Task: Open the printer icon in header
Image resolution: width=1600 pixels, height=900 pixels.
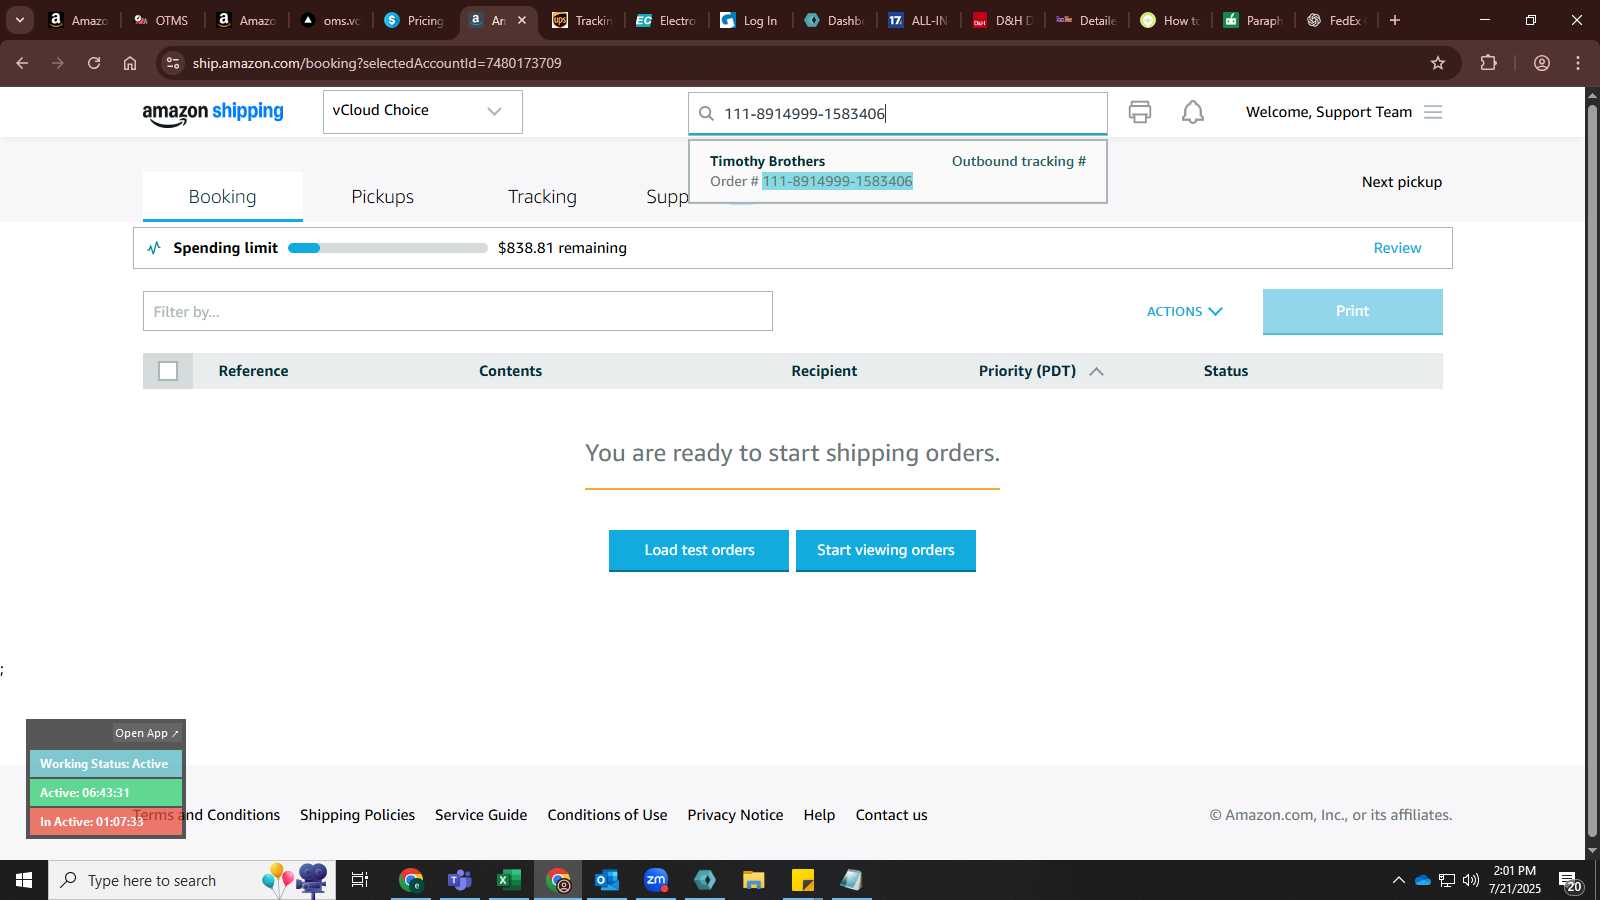Action: coord(1140,112)
